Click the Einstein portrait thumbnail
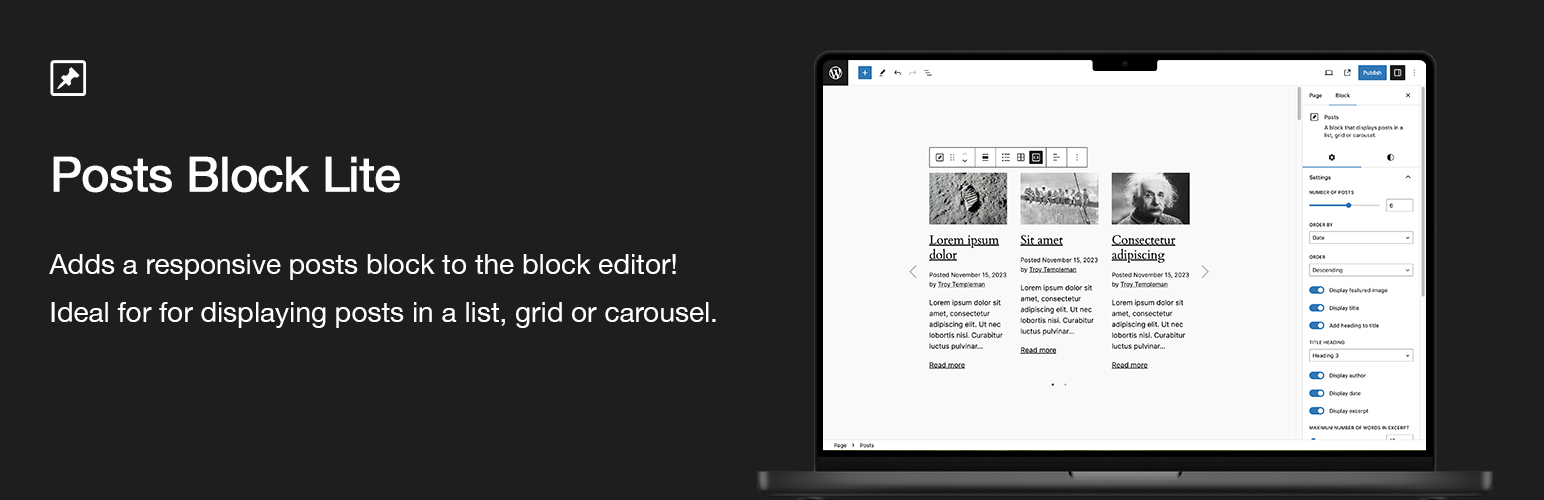Image resolution: width=1544 pixels, height=500 pixels. click(1151, 198)
